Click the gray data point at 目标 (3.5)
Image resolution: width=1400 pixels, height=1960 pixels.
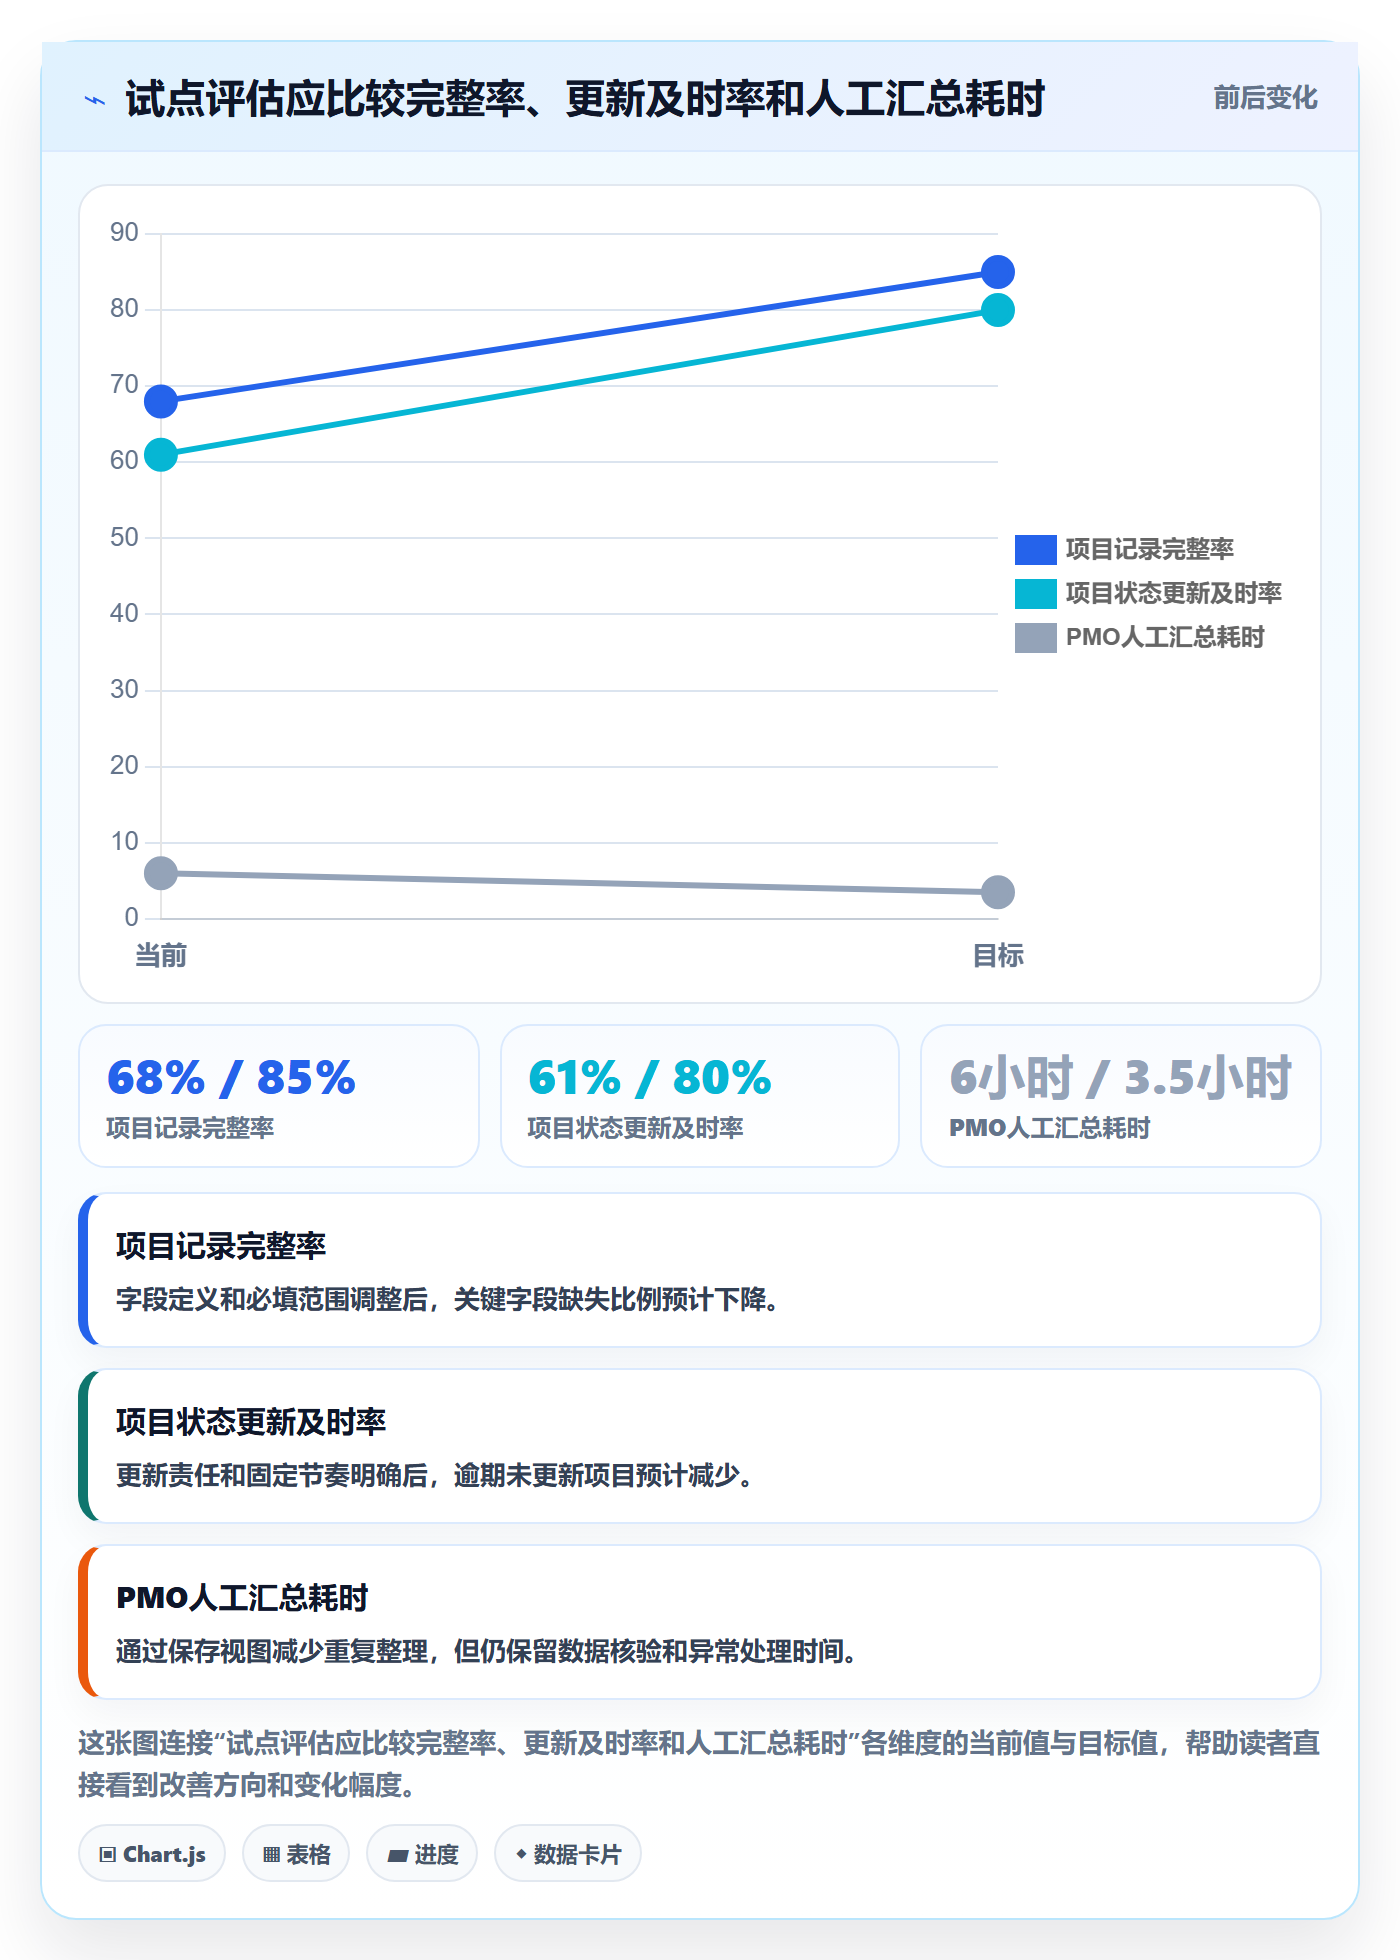[998, 892]
